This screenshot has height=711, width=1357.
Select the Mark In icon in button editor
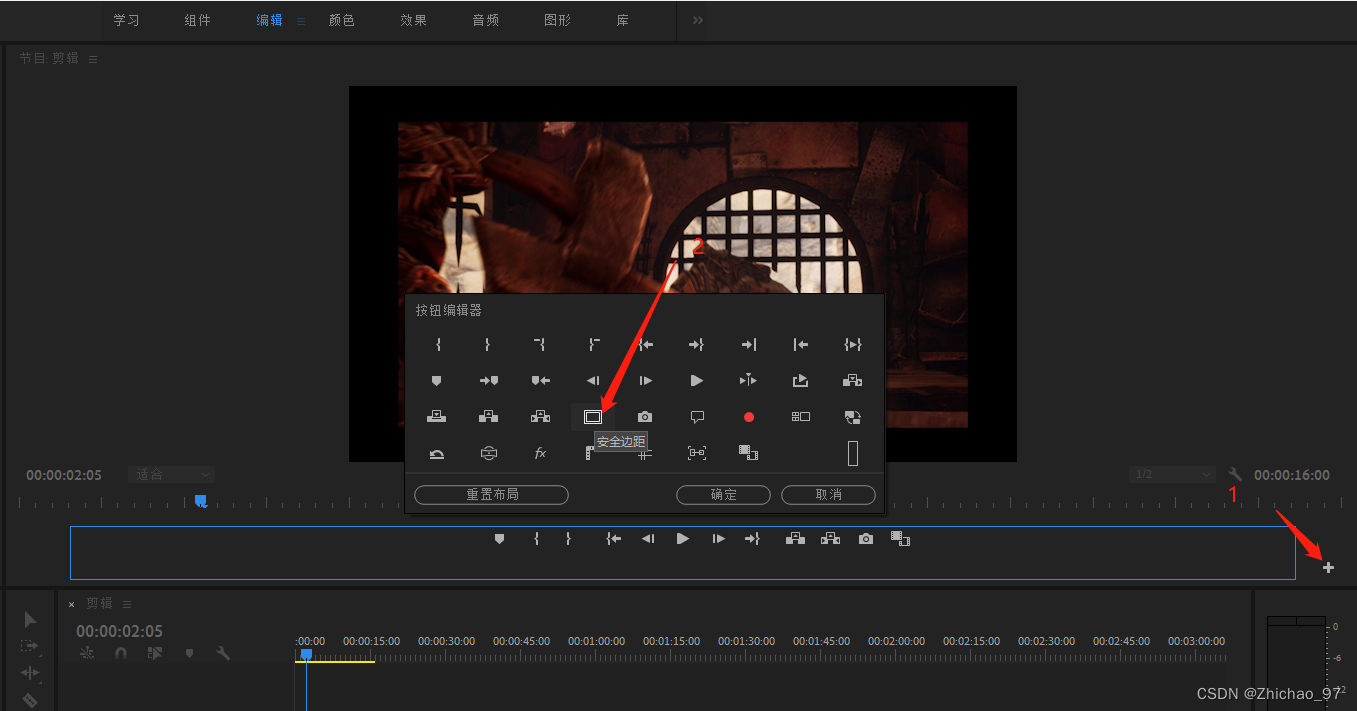tap(438, 344)
